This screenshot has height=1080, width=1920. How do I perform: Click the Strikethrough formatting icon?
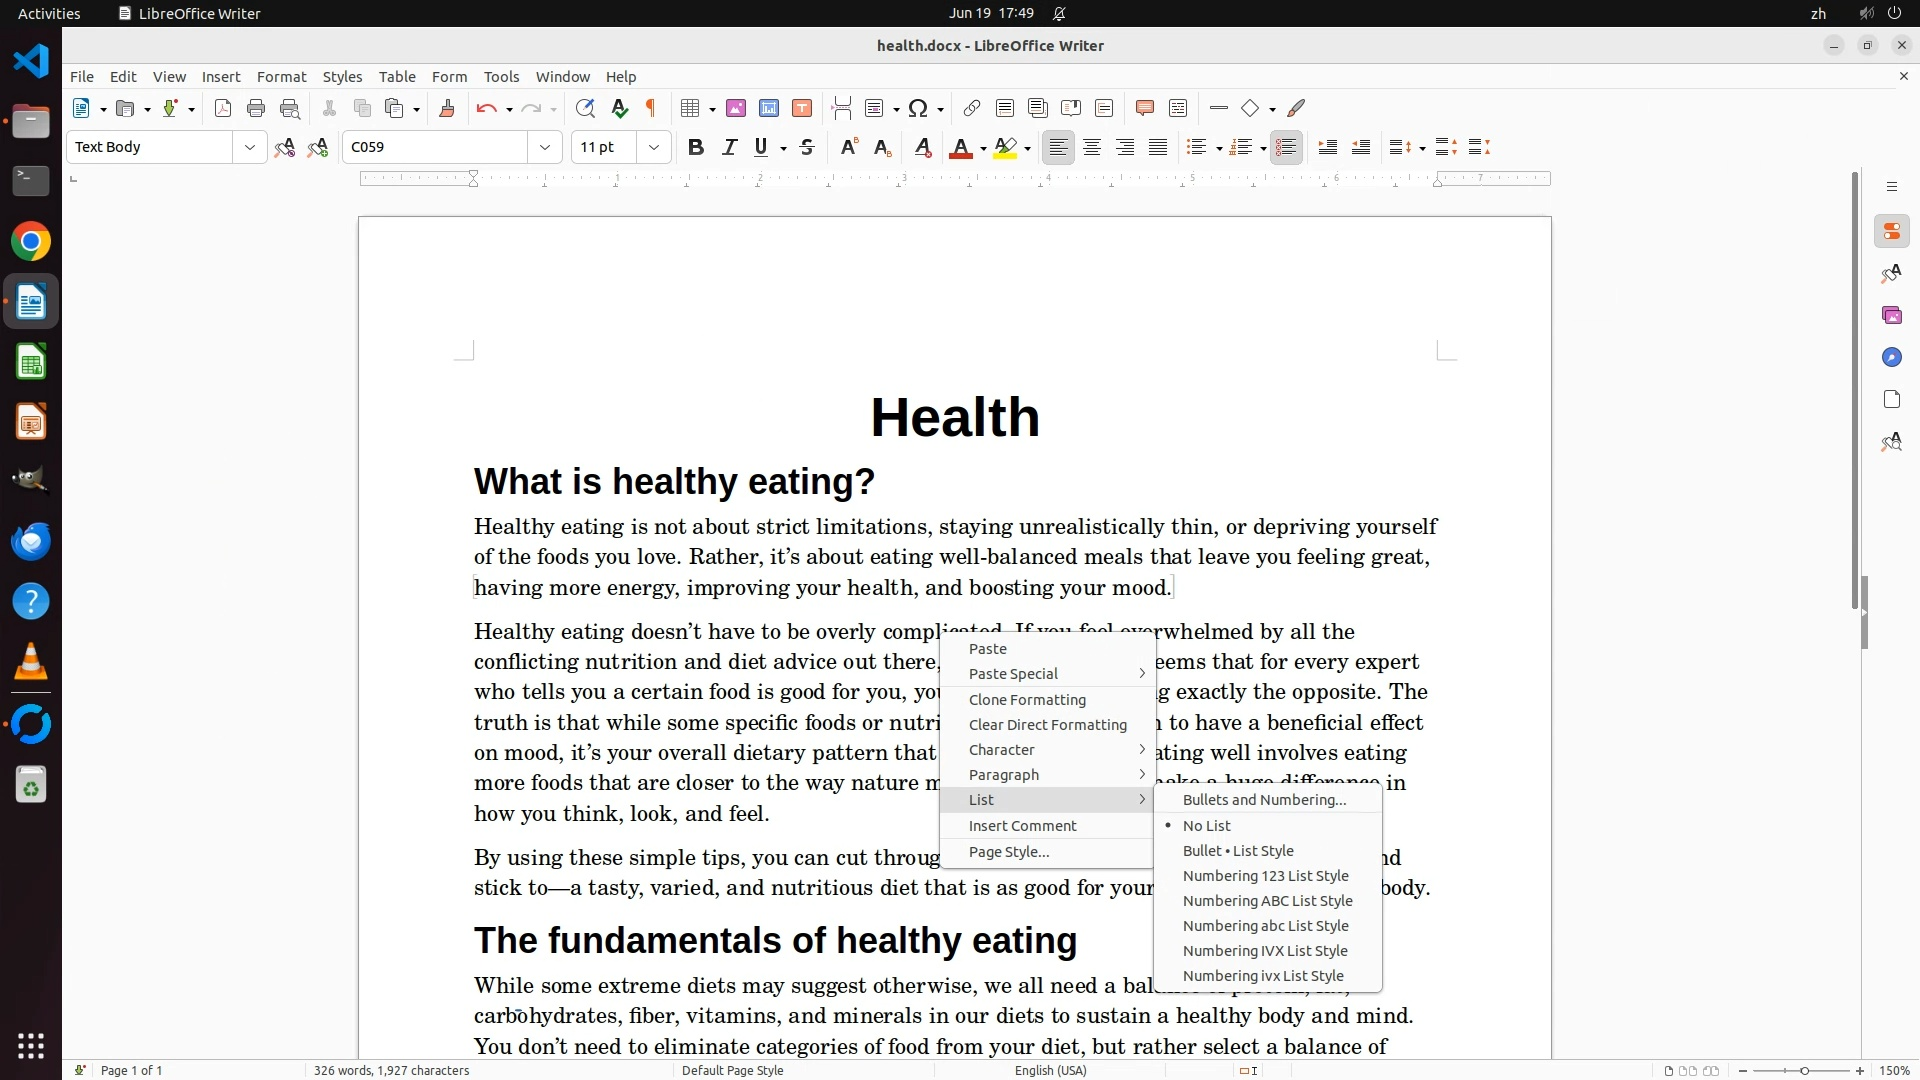click(807, 148)
